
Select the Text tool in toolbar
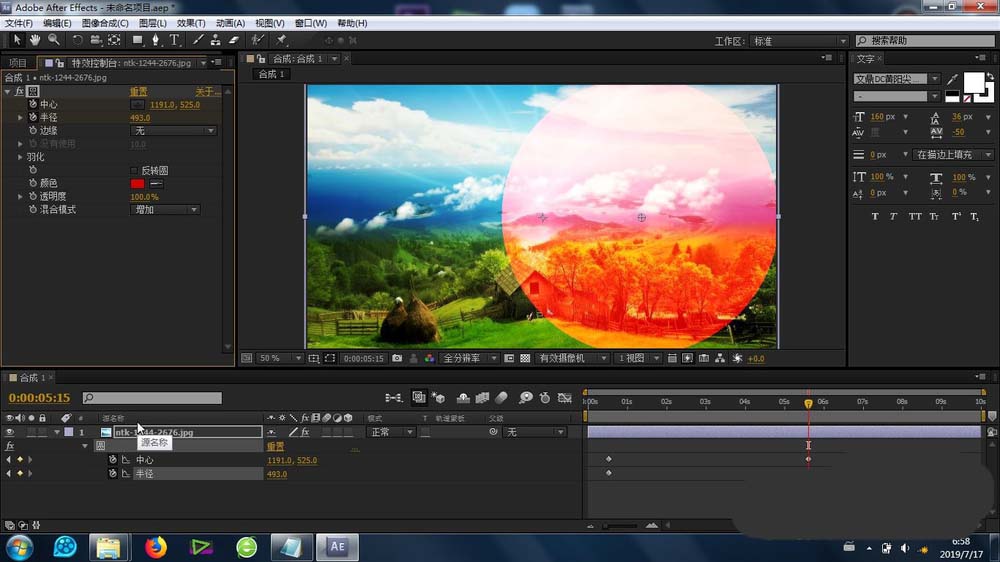click(174, 40)
